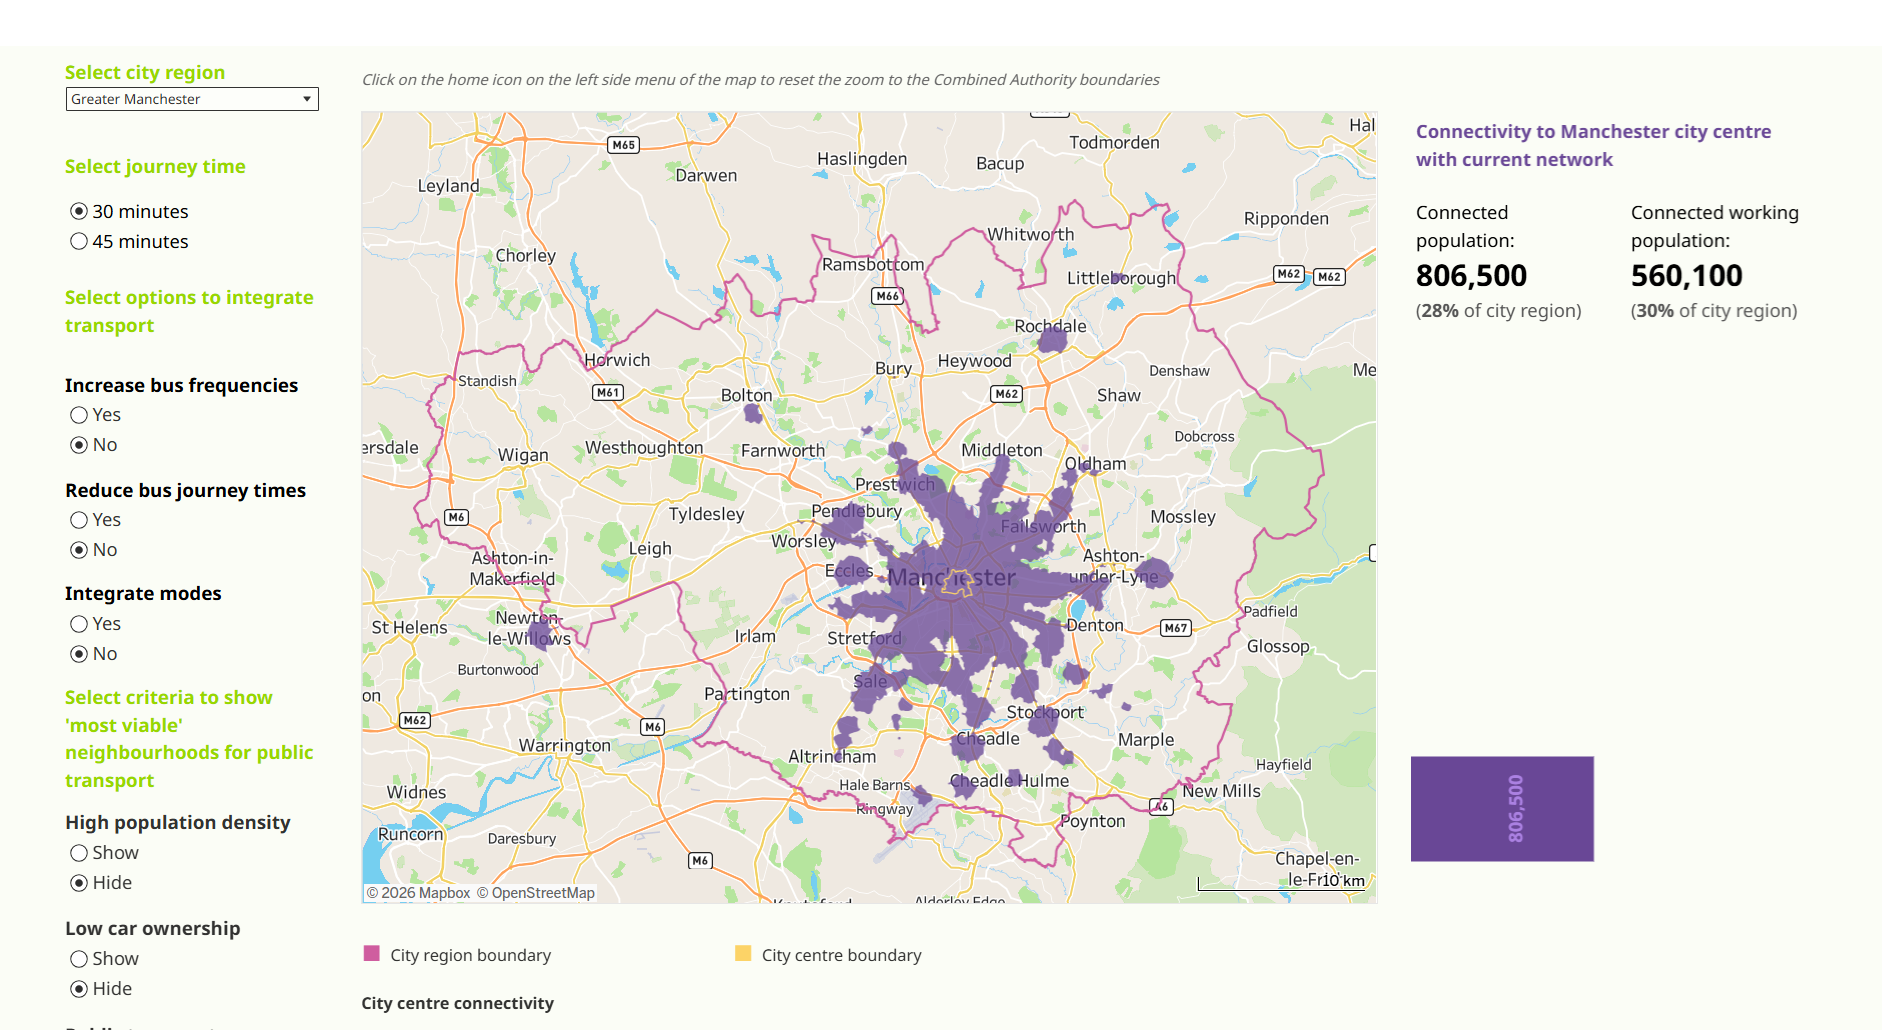Click the St Helens label on the map

(x=410, y=628)
